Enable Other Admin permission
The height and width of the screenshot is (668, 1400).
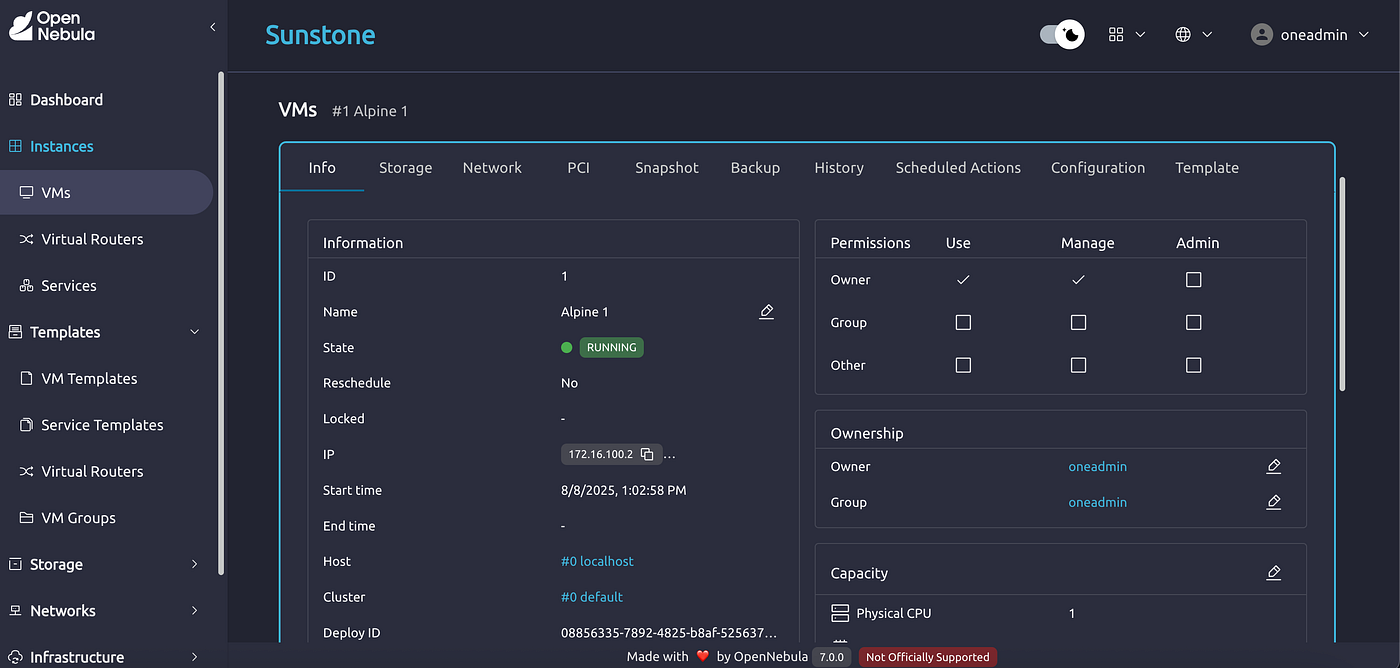[1193, 365]
